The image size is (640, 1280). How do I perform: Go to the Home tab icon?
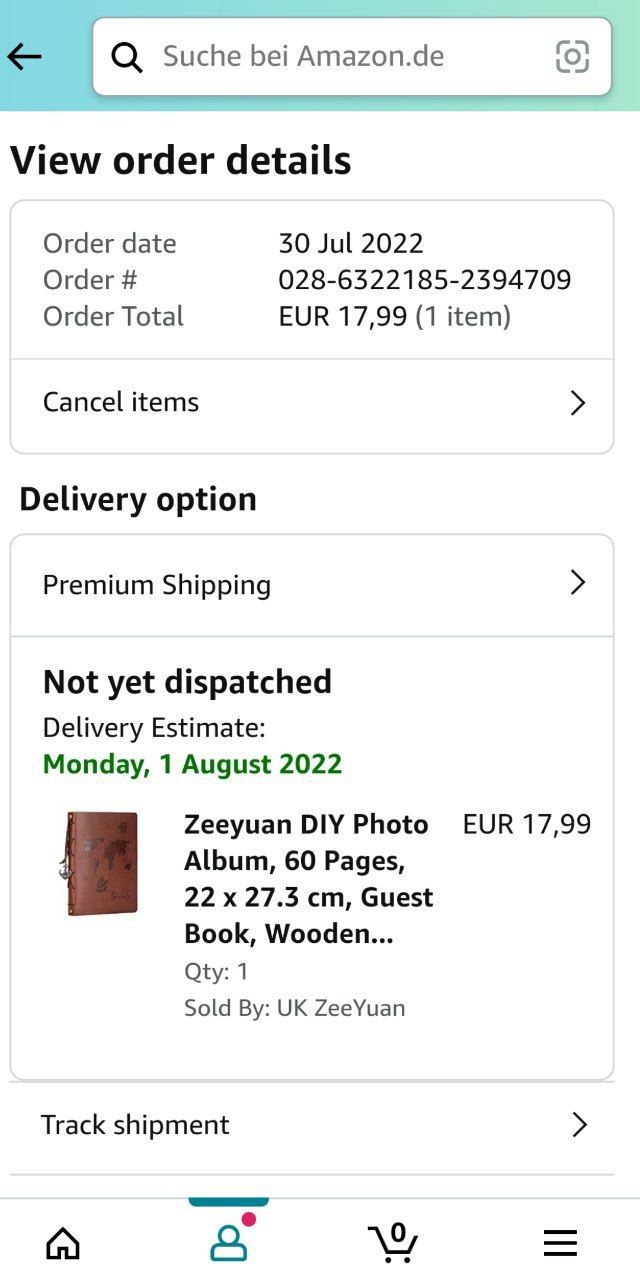pos(63,1243)
